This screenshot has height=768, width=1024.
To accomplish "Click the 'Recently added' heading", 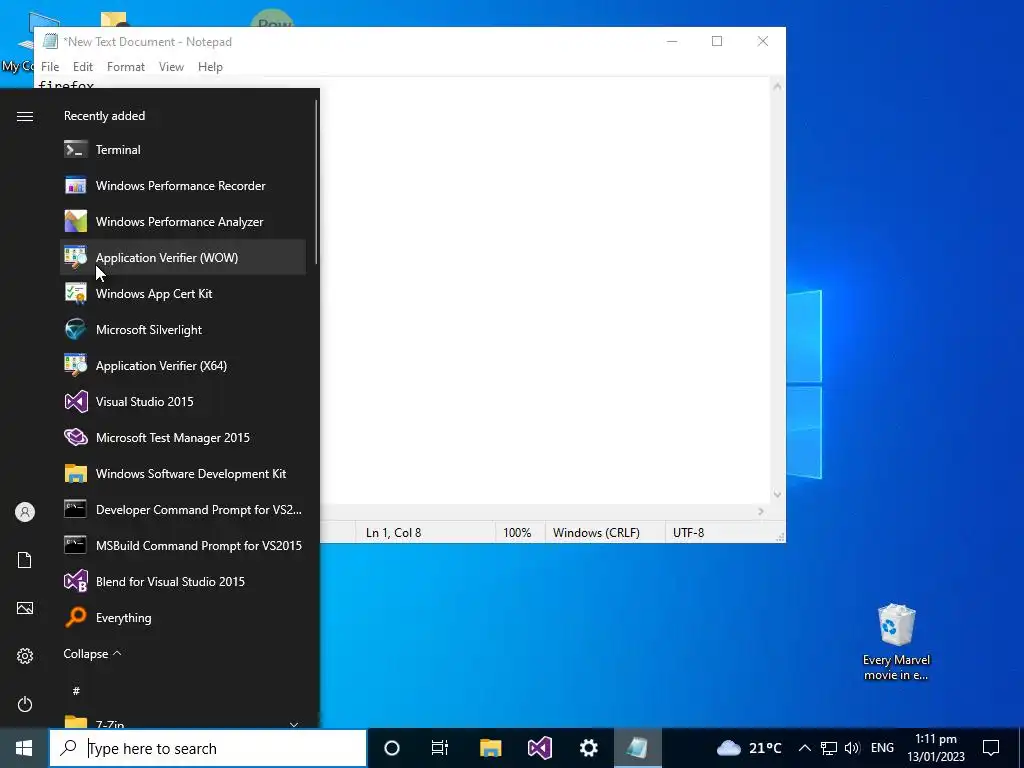I will point(104,116).
